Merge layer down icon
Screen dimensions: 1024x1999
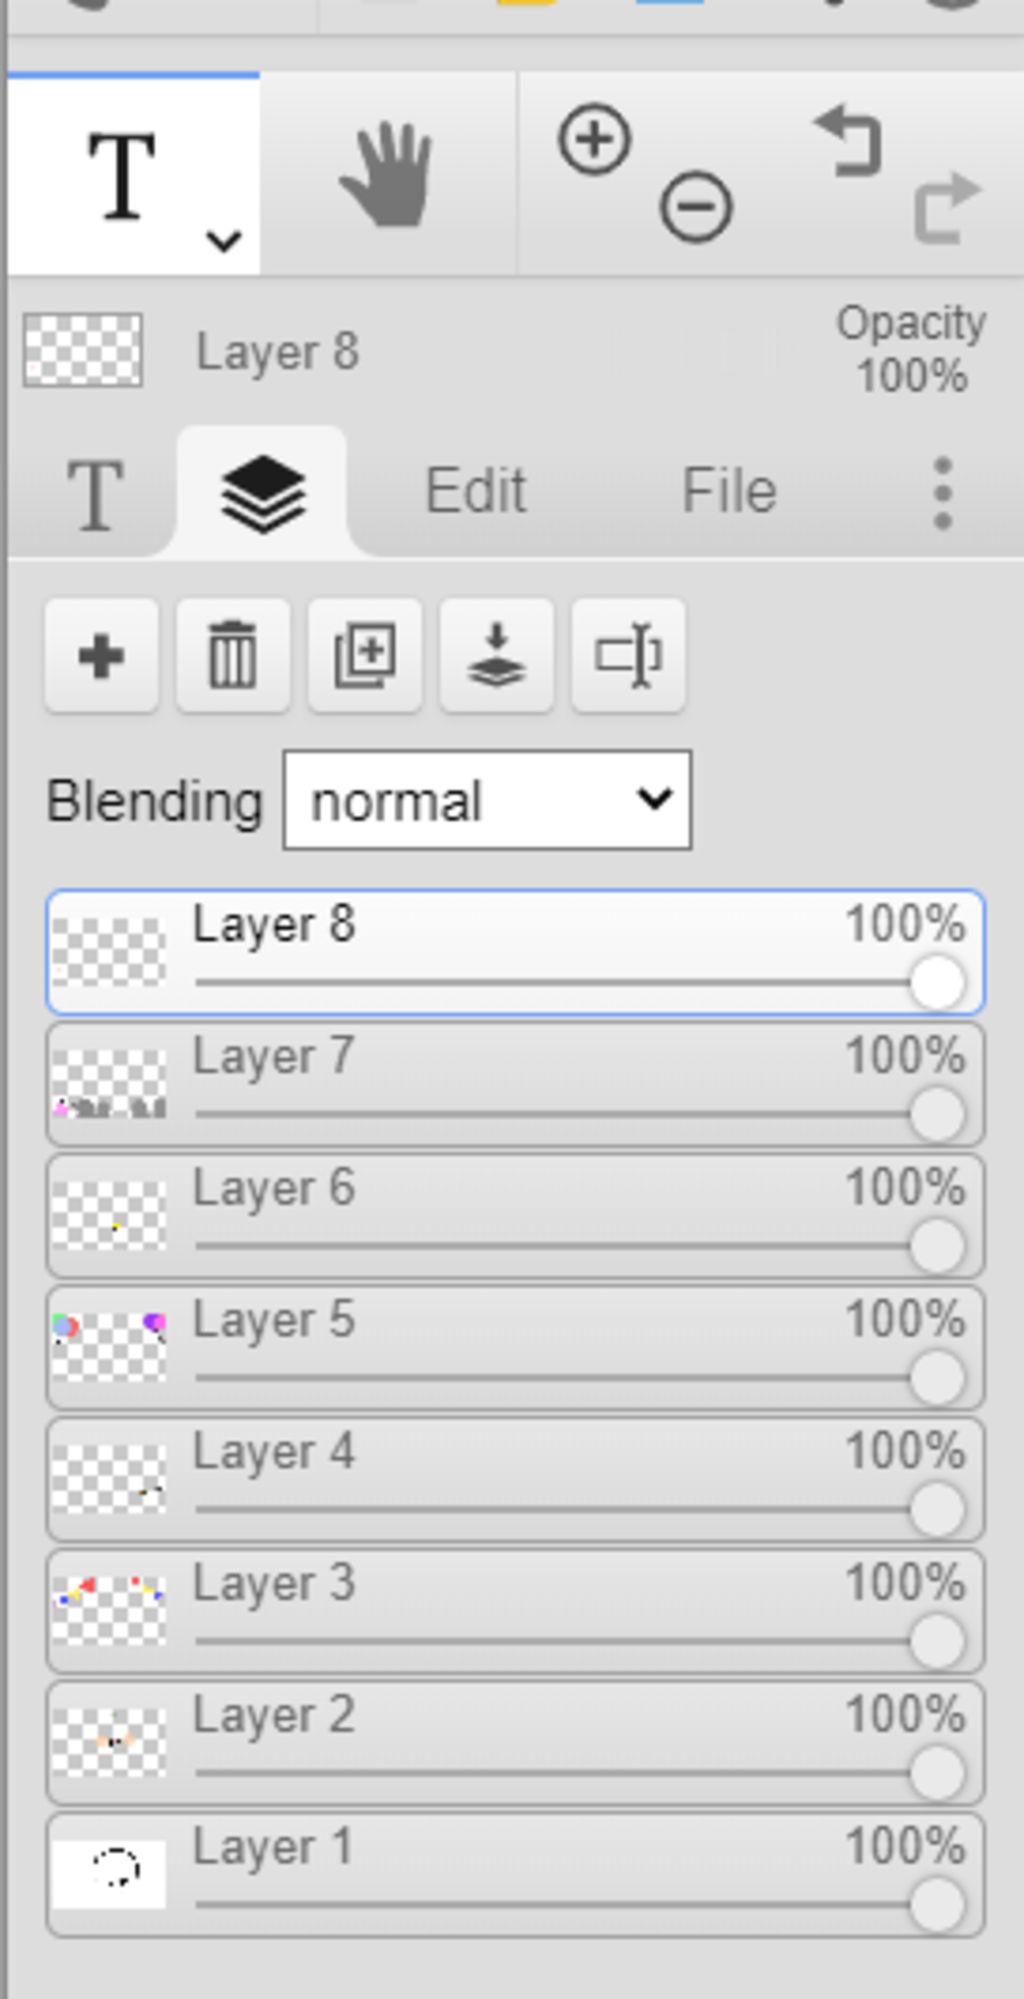[x=497, y=656]
